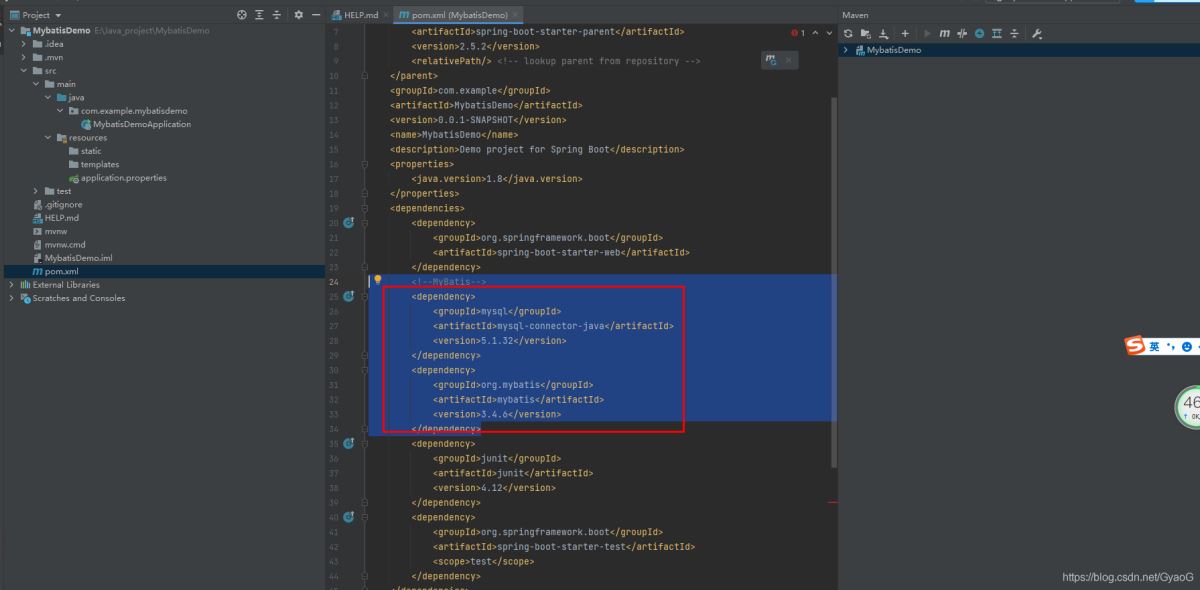Open Maven settings with the wrench icon
Image resolution: width=1200 pixels, height=590 pixels.
pos(1038,33)
